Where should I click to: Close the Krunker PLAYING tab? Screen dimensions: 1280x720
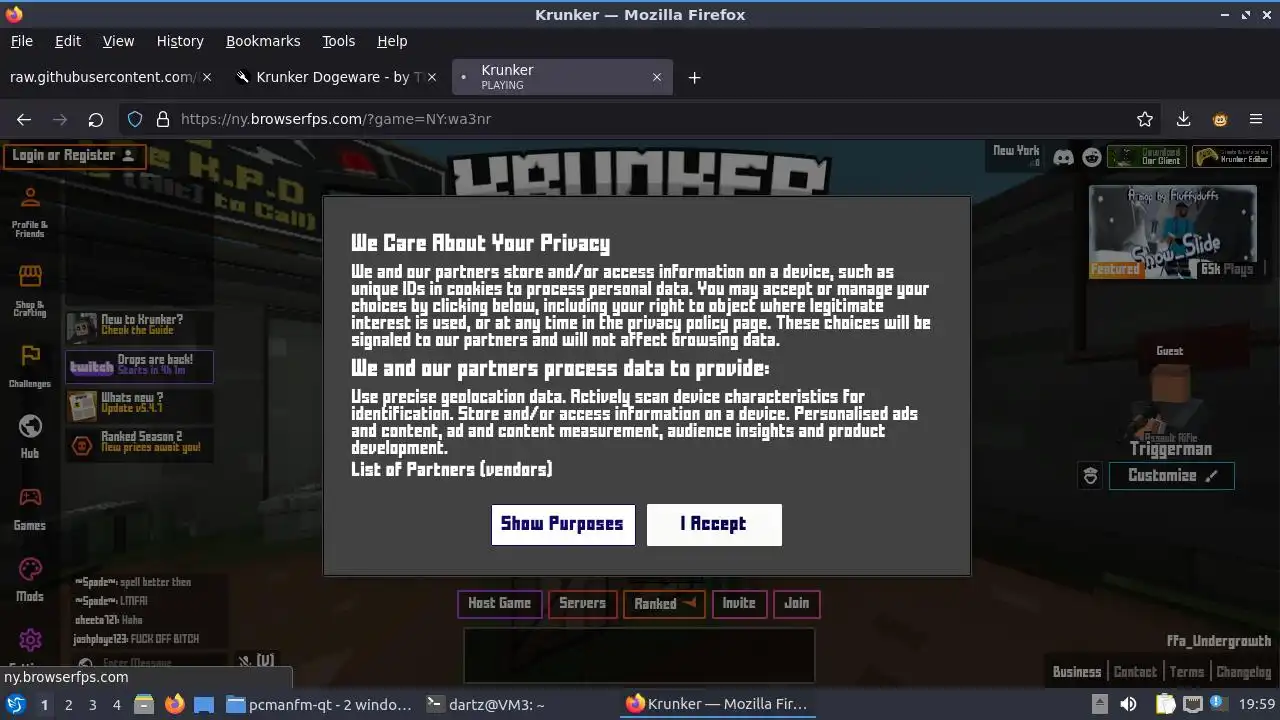(657, 77)
